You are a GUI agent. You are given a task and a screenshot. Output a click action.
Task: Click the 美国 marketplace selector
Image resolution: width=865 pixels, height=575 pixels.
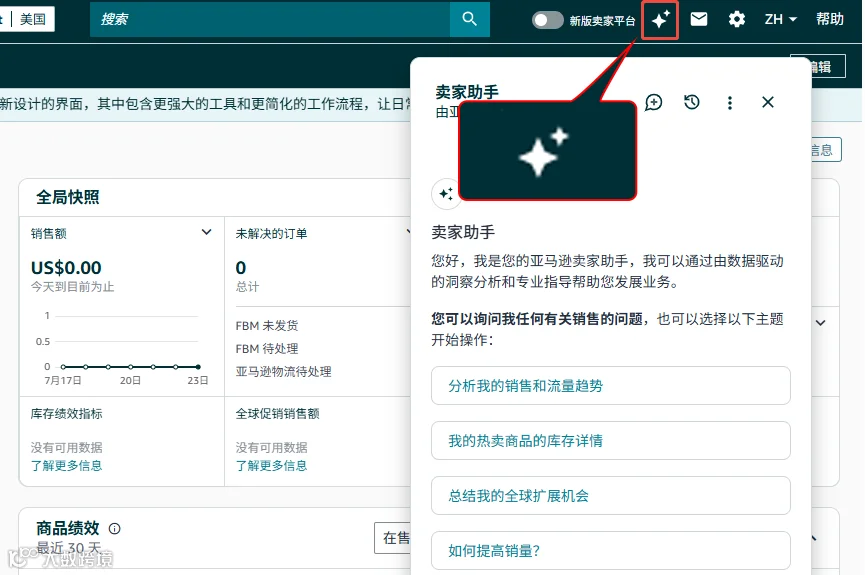click(33, 19)
